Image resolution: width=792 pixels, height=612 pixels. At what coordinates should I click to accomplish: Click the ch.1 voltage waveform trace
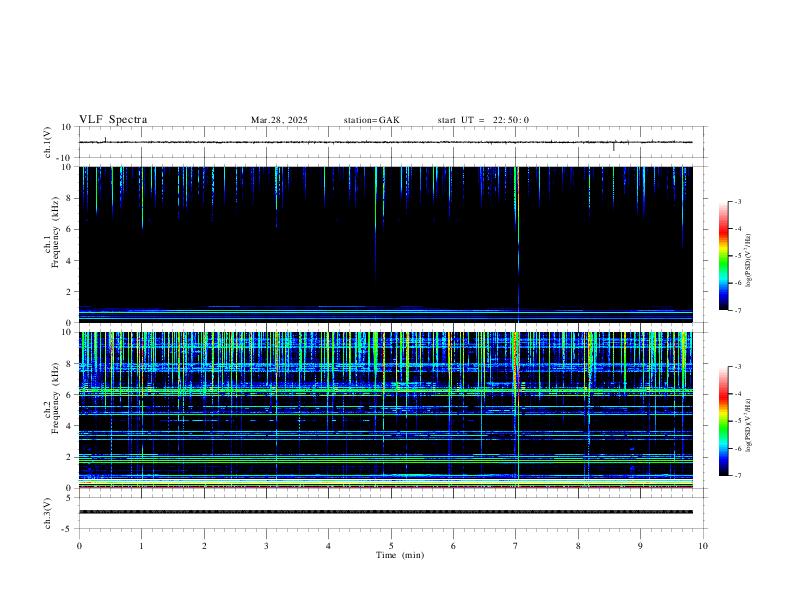386,142
